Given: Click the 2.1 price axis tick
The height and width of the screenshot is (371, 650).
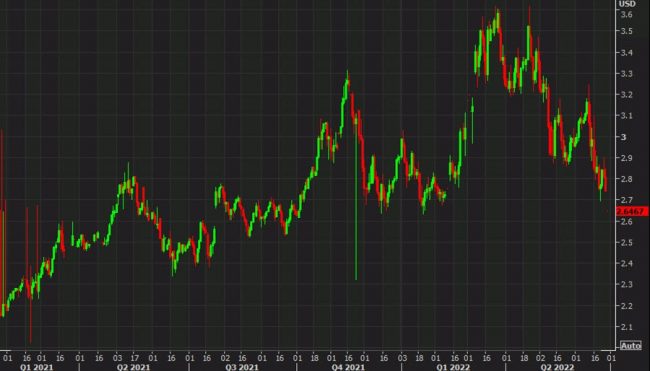Looking at the screenshot, I should click(x=626, y=327).
